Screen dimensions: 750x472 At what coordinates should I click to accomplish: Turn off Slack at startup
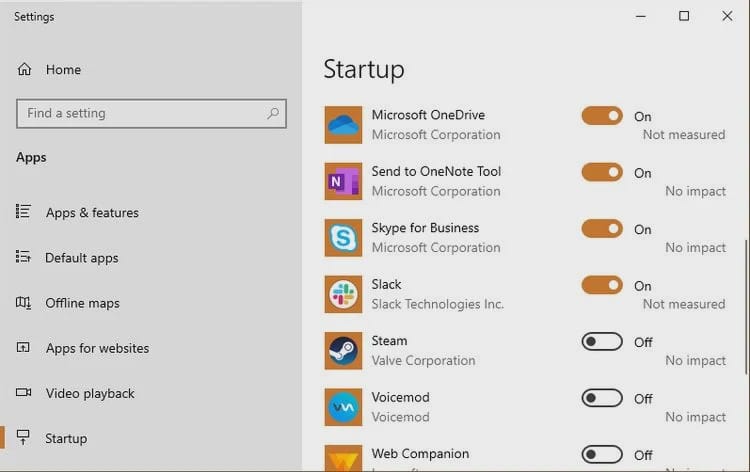(602, 286)
